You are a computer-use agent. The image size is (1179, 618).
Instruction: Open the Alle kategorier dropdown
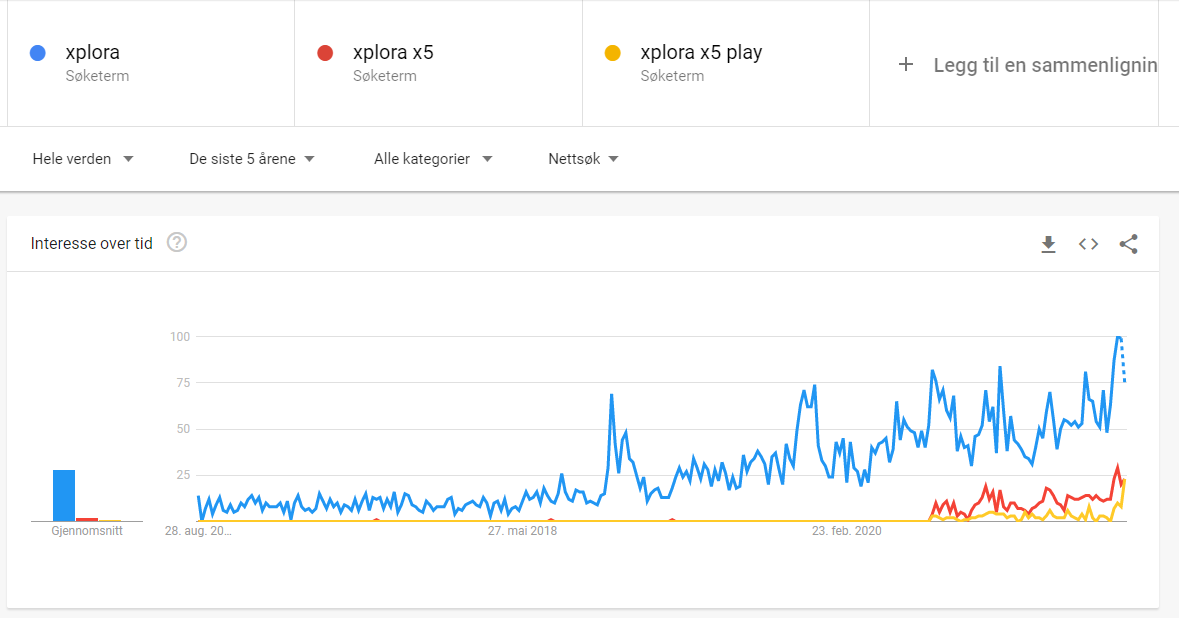(x=433, y=159)
